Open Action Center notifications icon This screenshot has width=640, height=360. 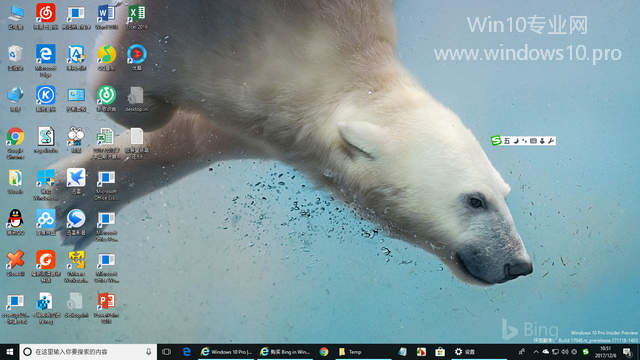coord(628,351)
